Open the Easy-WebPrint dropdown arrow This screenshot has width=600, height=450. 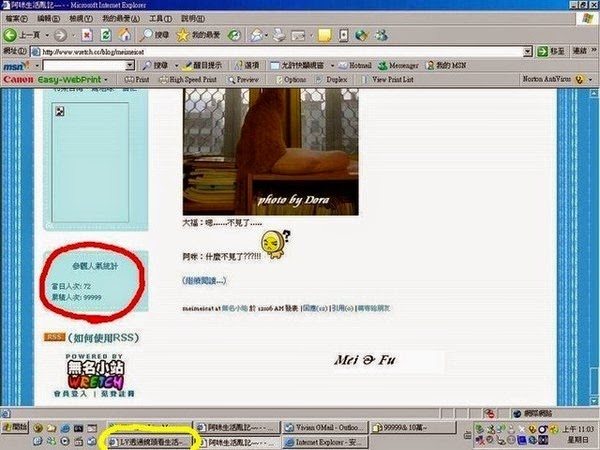[106, 80]
